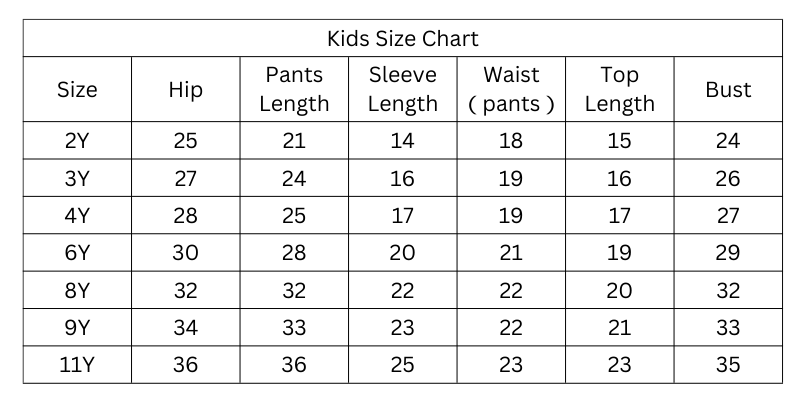Click the 11Y size row label

(77, 365)
